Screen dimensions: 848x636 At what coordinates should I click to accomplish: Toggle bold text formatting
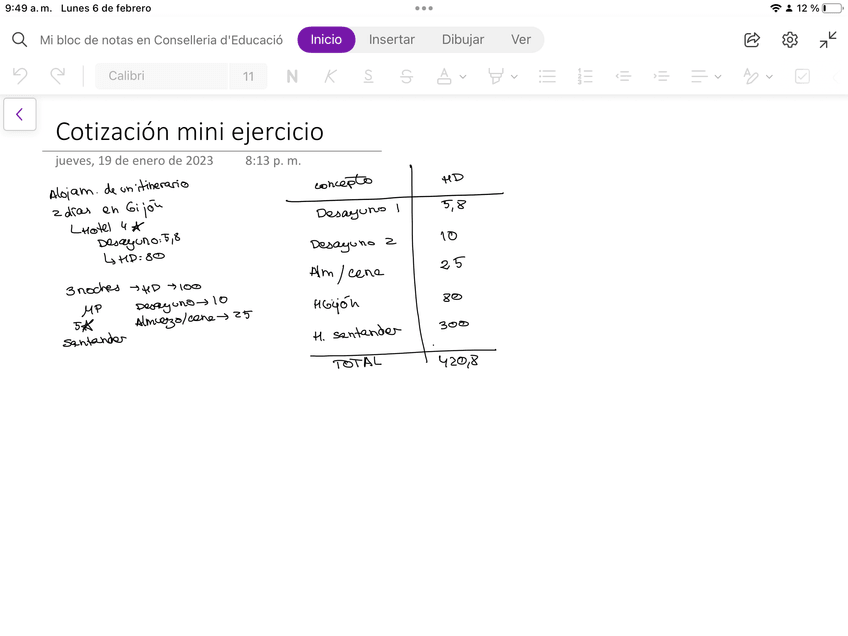point(292,76)
